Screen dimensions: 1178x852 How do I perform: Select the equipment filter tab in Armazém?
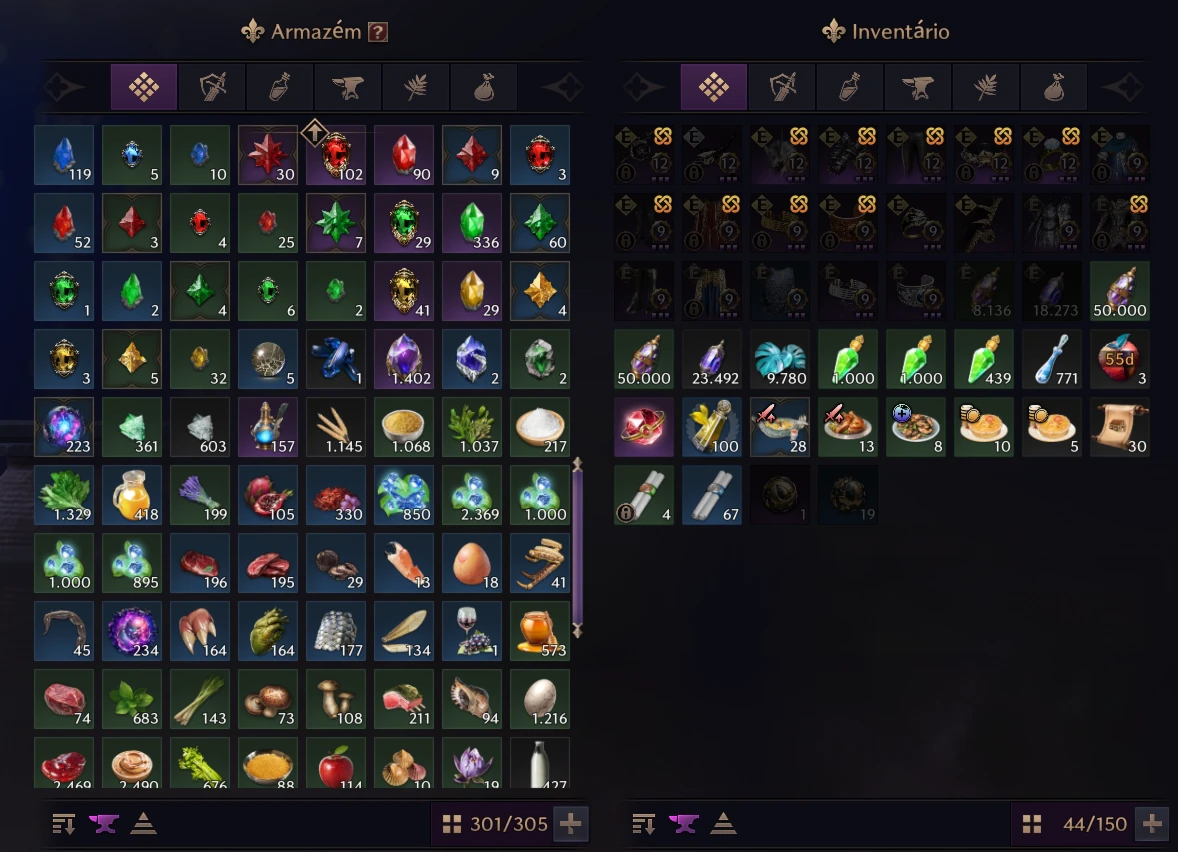click(x=212, y=87)
